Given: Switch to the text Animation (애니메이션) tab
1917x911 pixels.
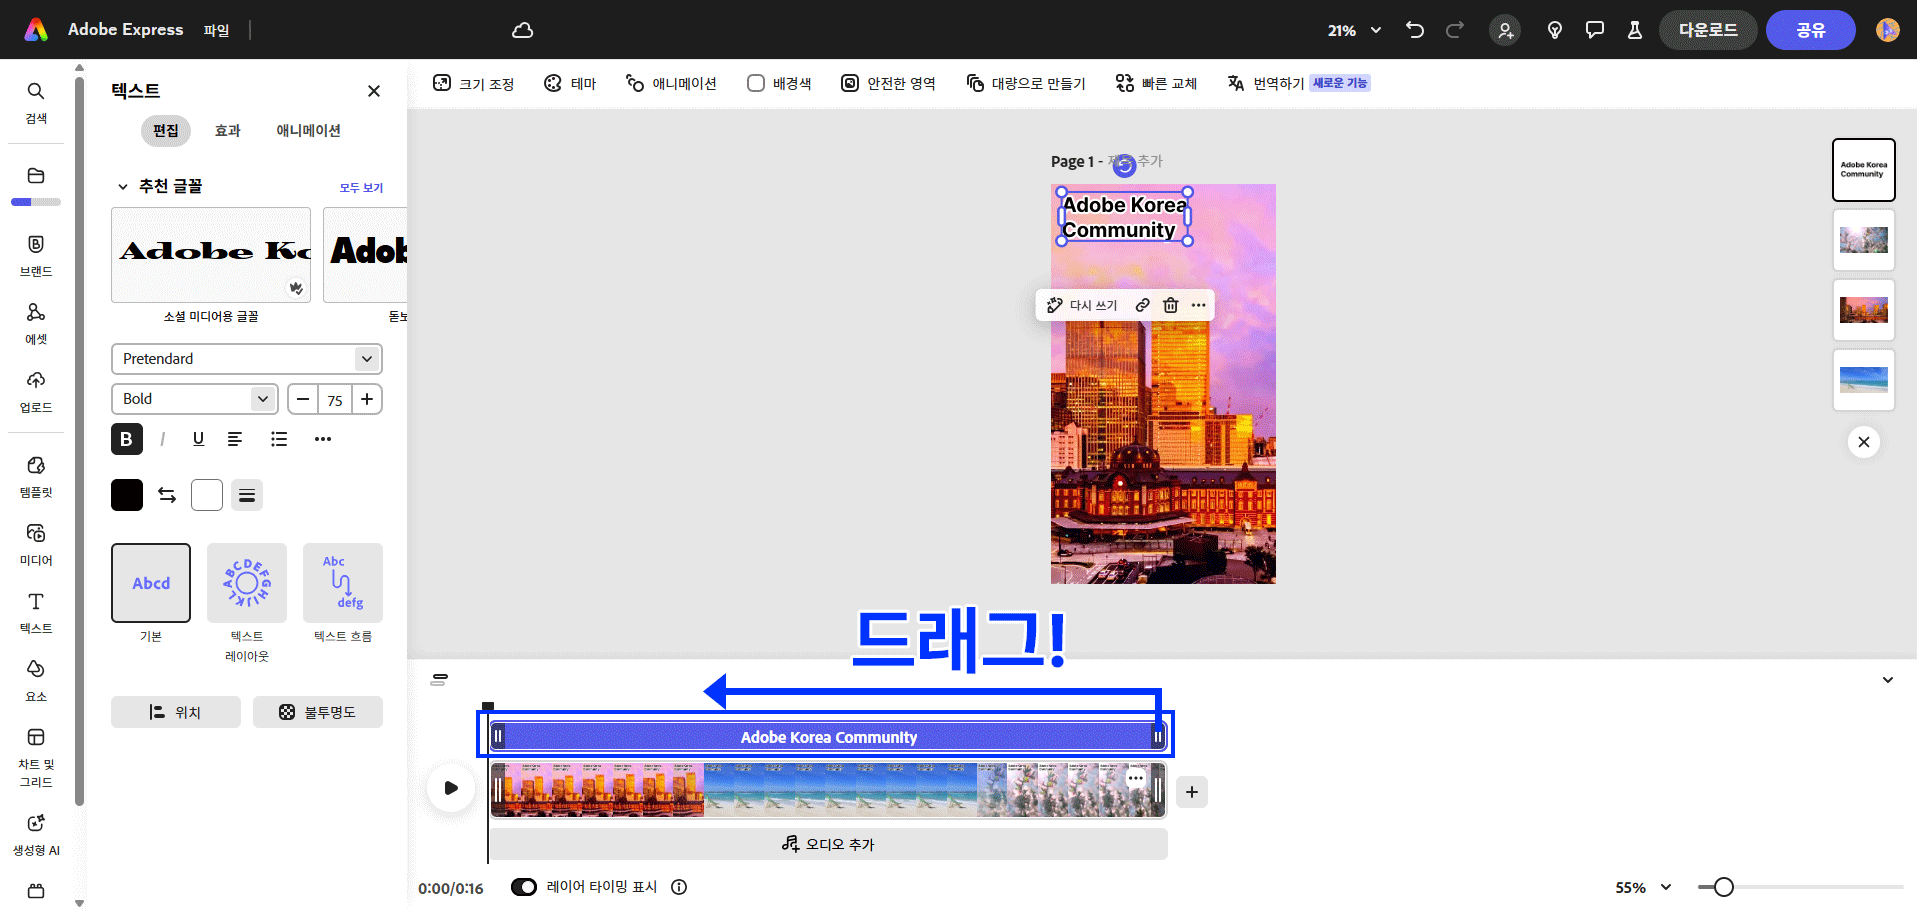Looking at the screenshot, I should click(309, 130).
